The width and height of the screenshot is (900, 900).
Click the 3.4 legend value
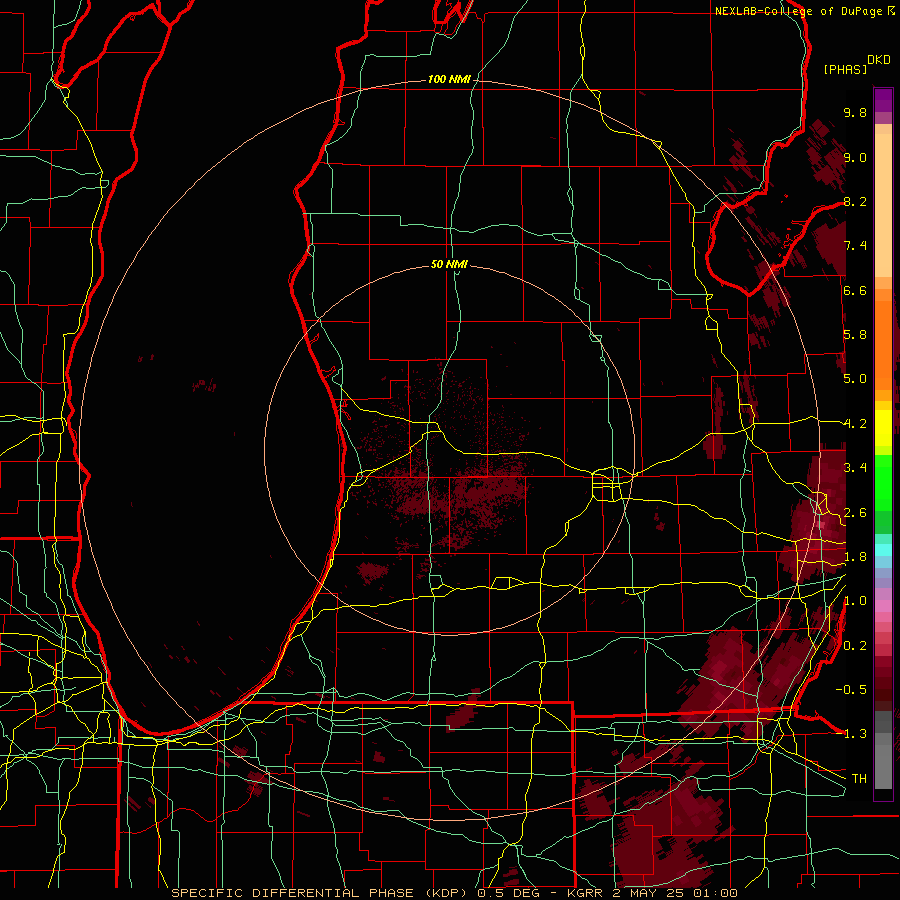coord(855,468)
